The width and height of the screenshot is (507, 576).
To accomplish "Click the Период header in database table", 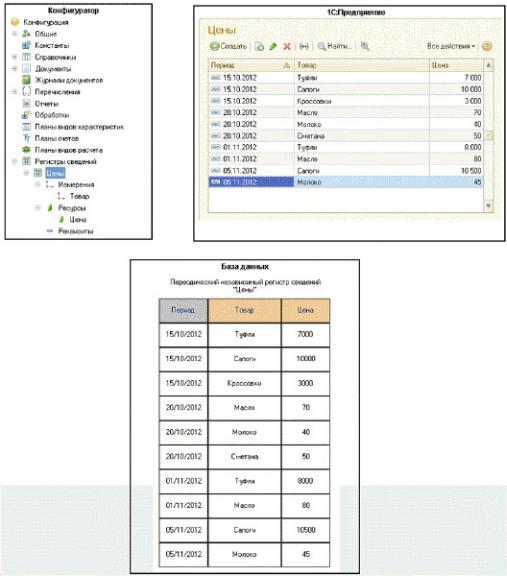I will 183,310.
